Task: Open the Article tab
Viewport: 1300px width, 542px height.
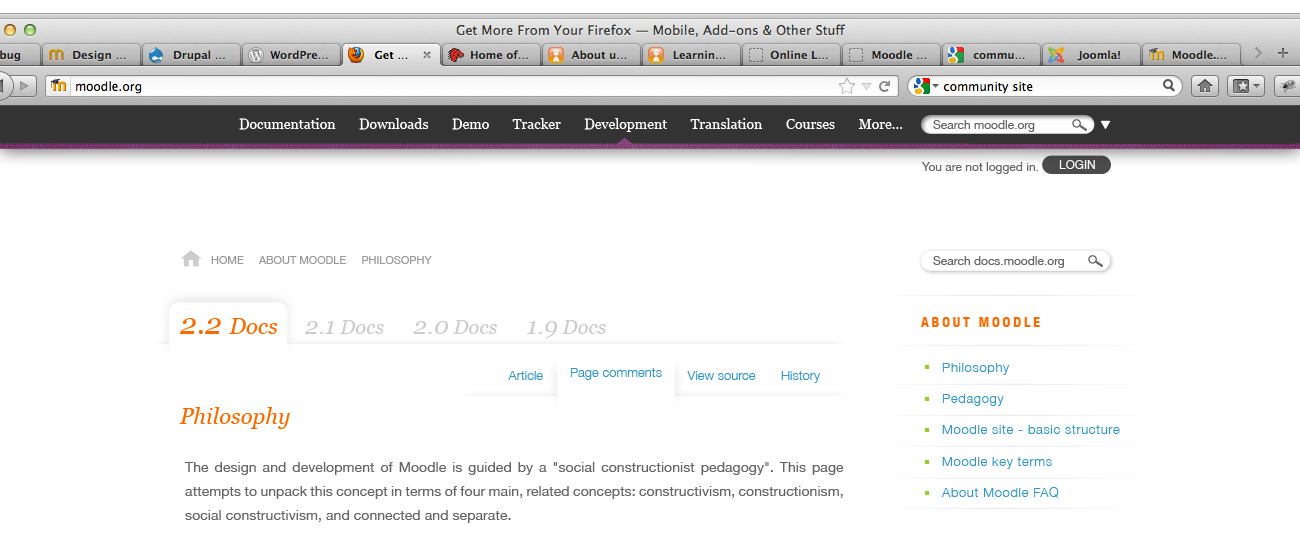Action: tap(525, 376)
